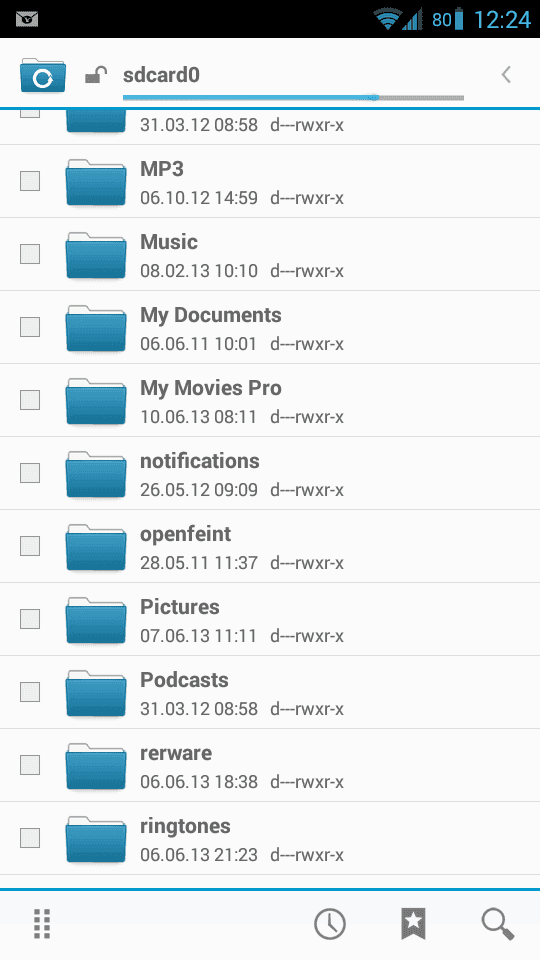Select checkbox next to My Documents
540x960 pixels.
pos(30,327)
